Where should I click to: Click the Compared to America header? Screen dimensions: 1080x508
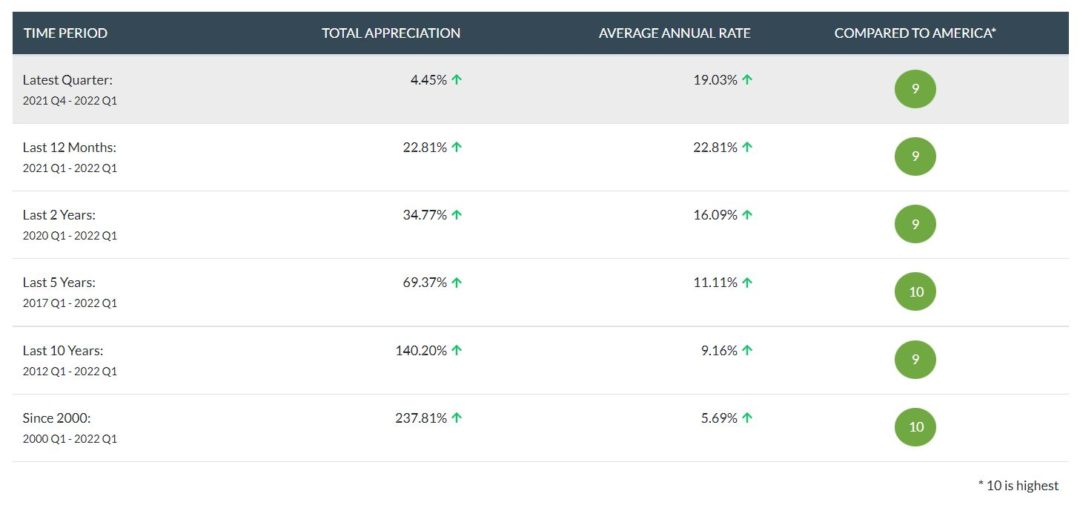[915, 33]
